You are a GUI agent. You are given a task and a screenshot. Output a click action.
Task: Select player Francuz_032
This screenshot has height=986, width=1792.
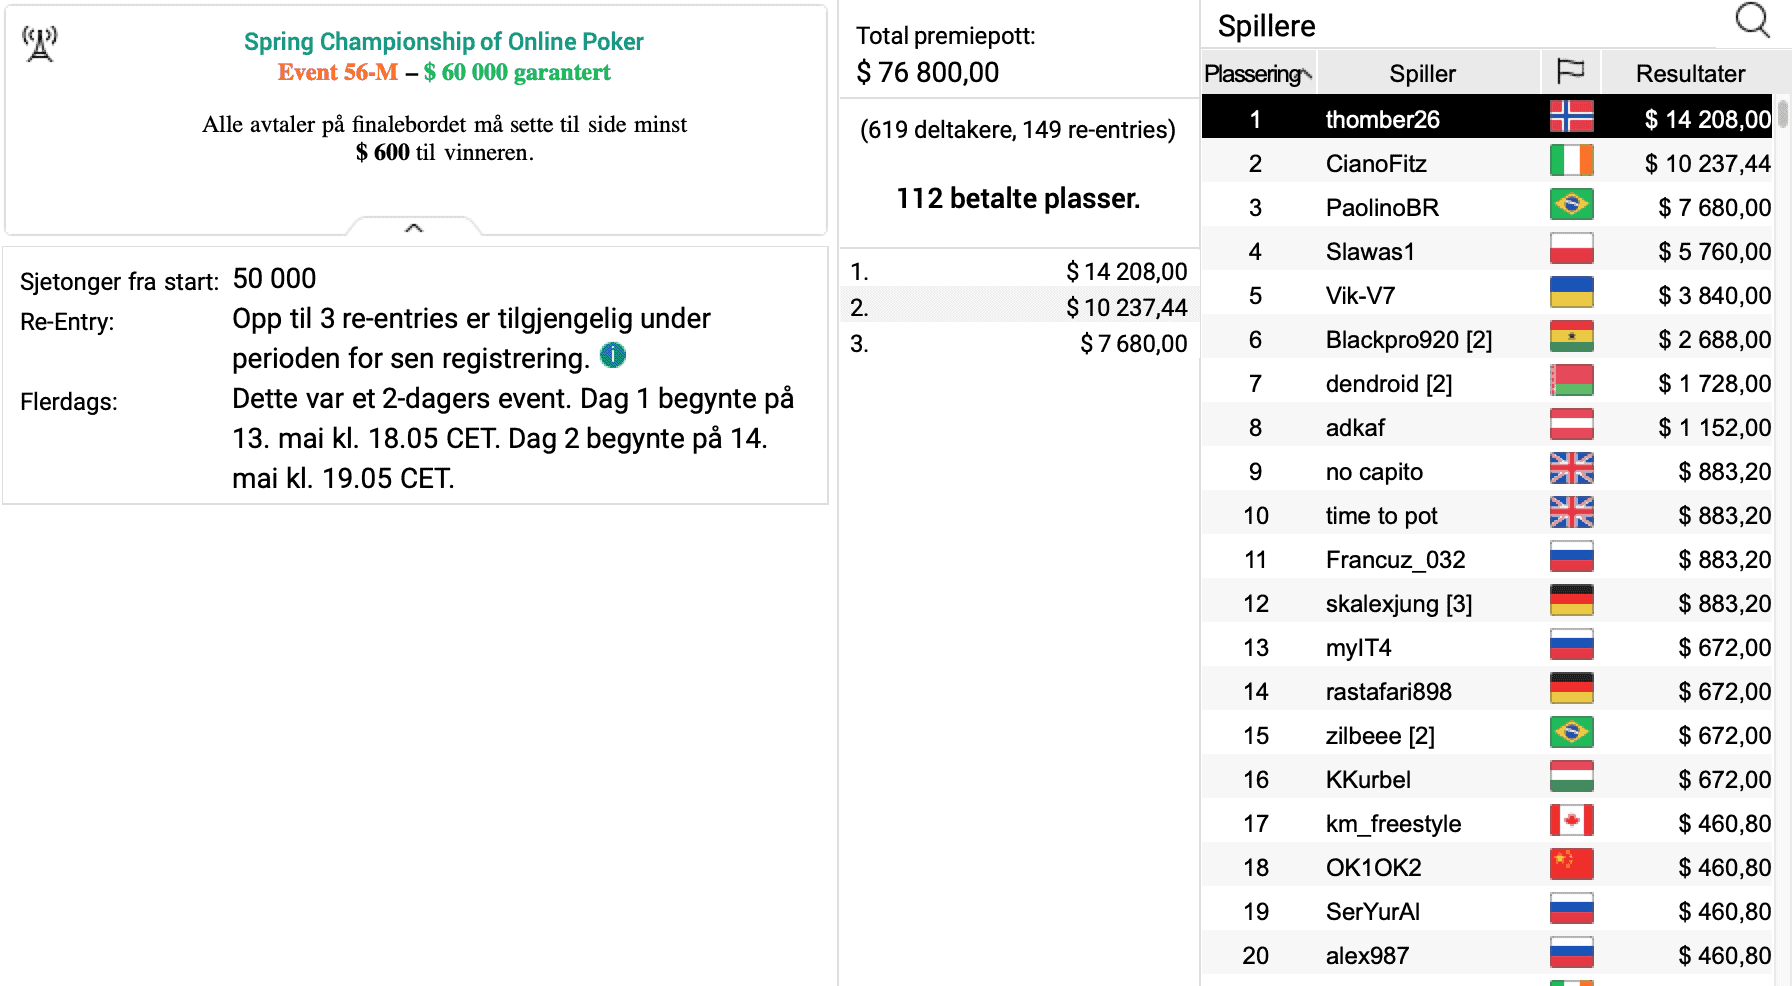click(x=1395, y=559)
